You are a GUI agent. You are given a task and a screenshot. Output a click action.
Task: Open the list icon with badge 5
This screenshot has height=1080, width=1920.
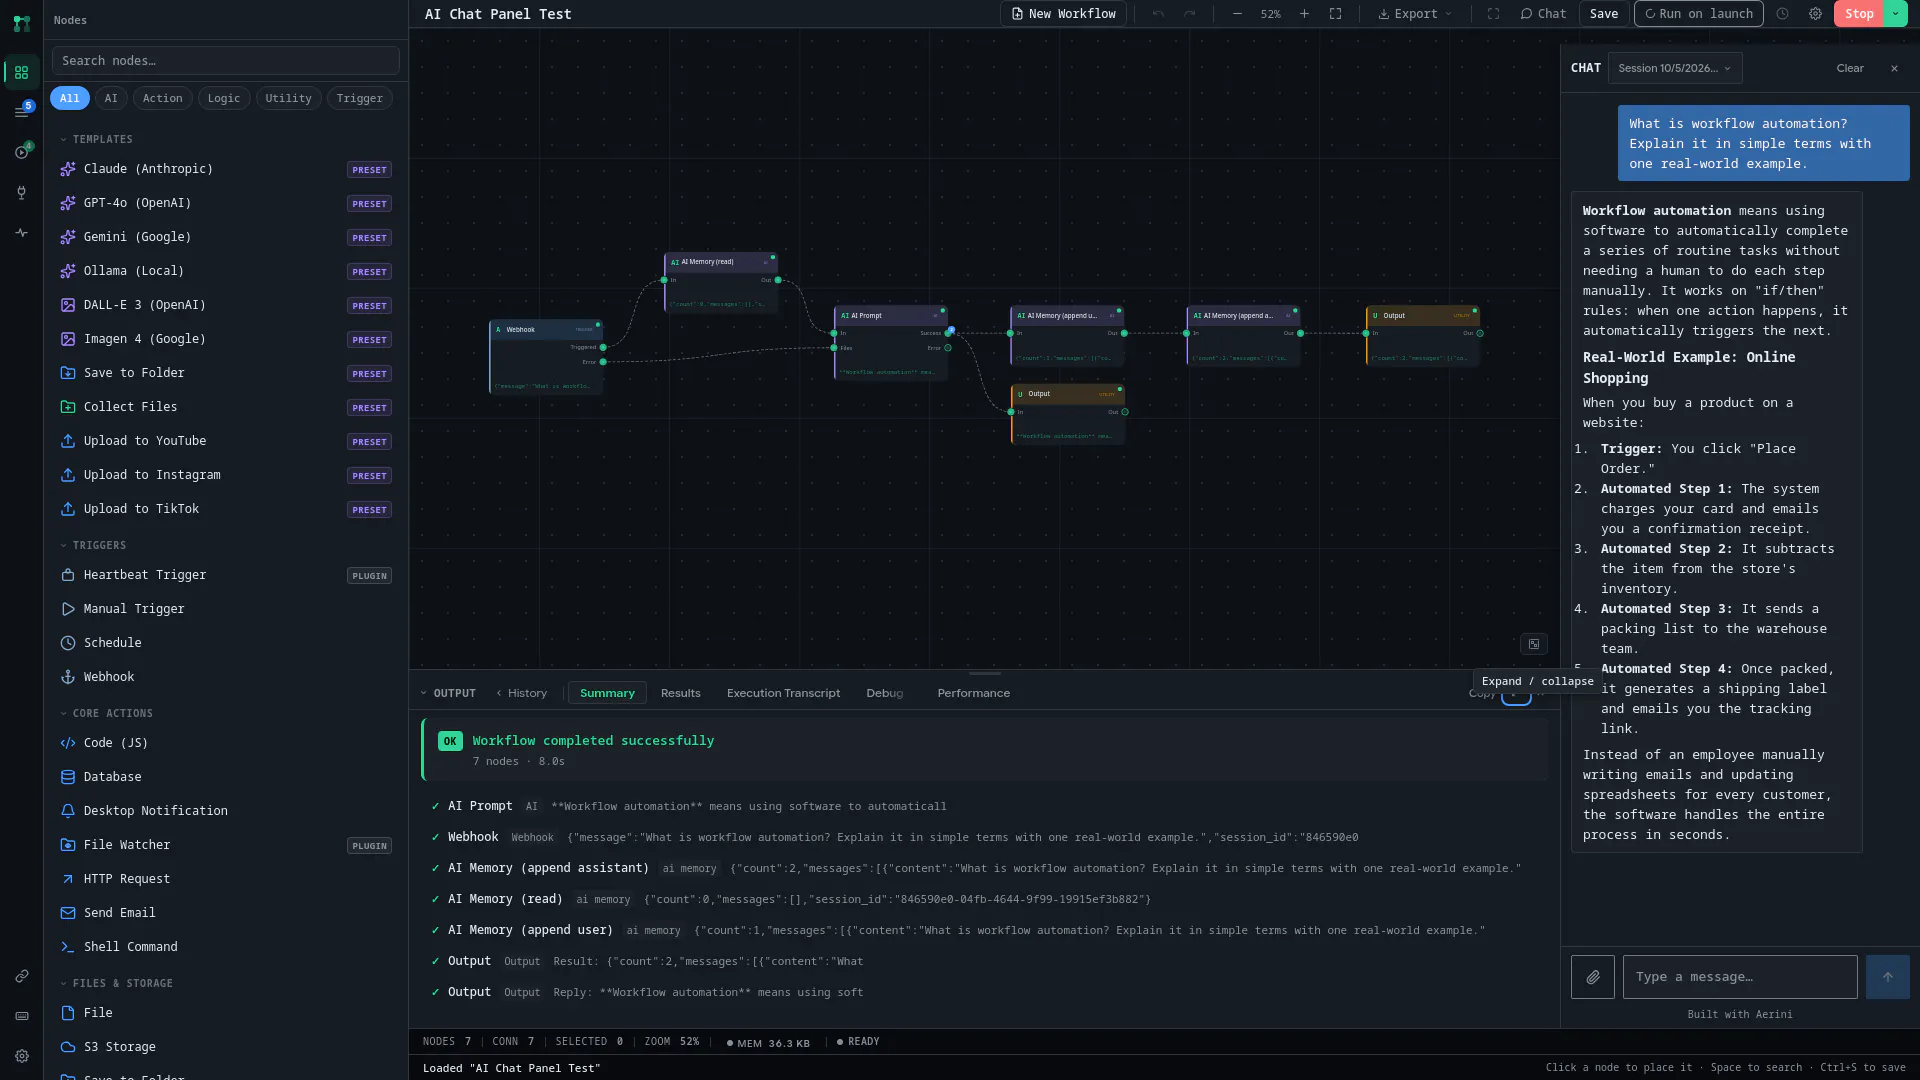tap(21, 111)
